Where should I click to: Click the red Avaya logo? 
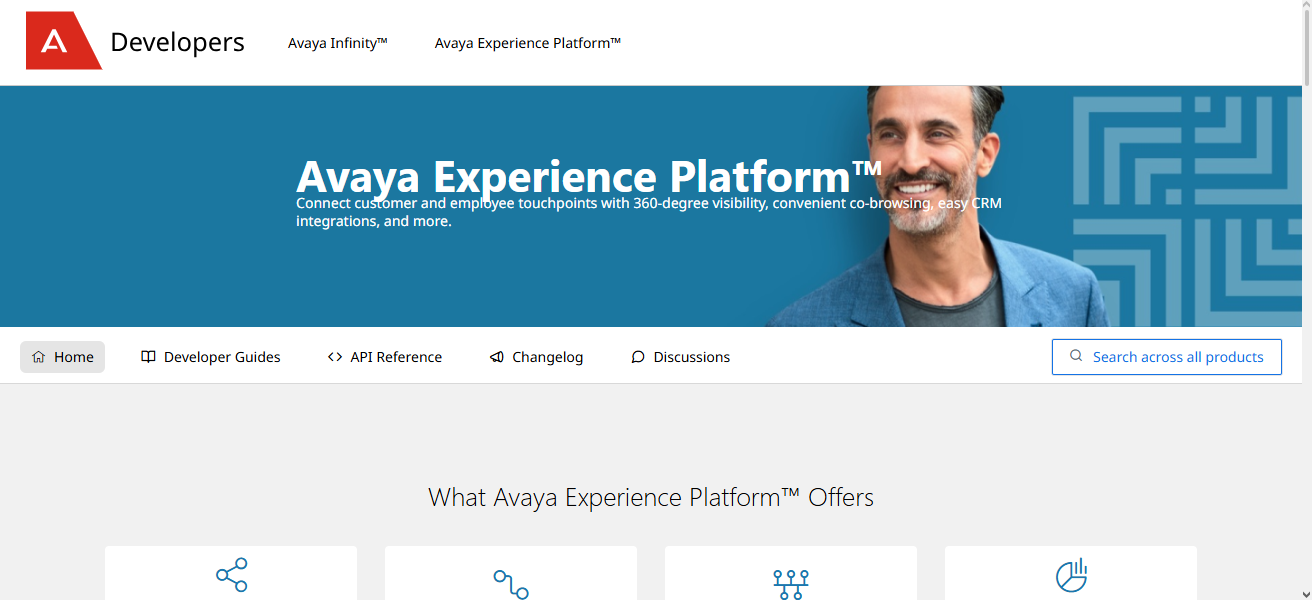tap(63, 41)
